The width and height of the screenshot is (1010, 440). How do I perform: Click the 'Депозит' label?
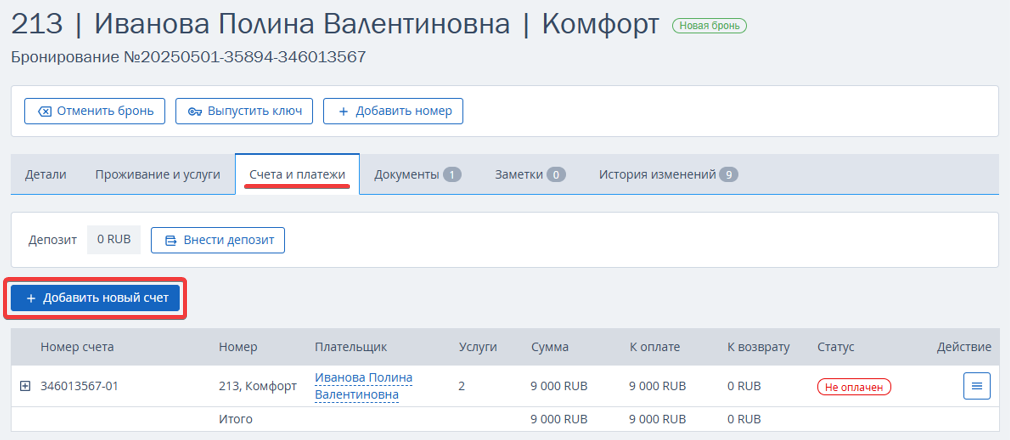click(53, 240)
